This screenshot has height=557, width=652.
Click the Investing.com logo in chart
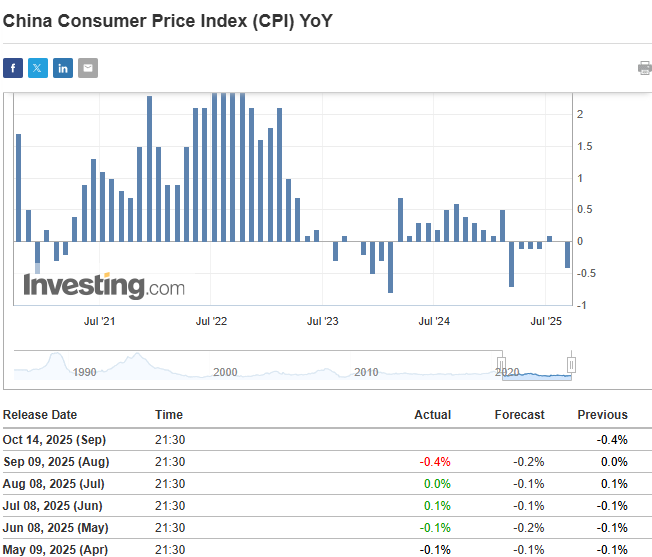coord(104,286)
